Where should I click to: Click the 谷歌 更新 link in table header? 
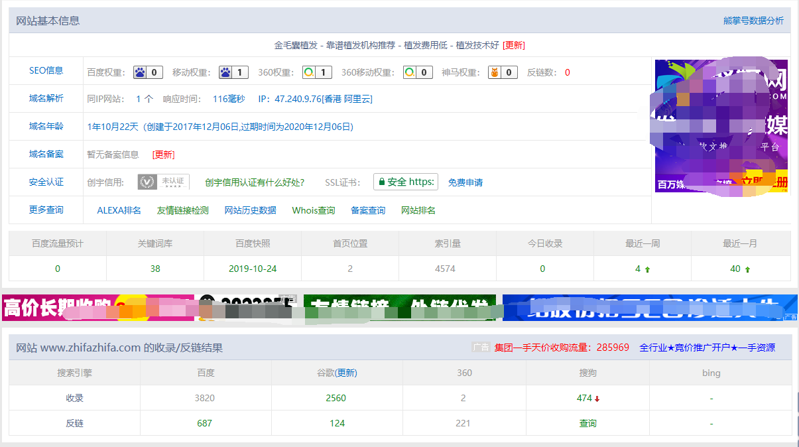pos(346,373)
